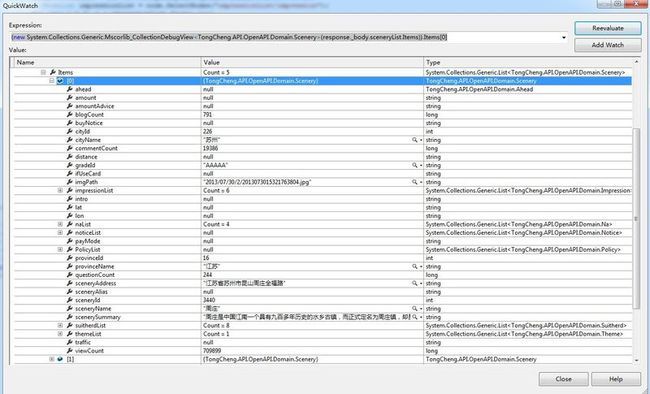
Task: Click the property icon beside traffic
Action: click(x=69, y=342)
